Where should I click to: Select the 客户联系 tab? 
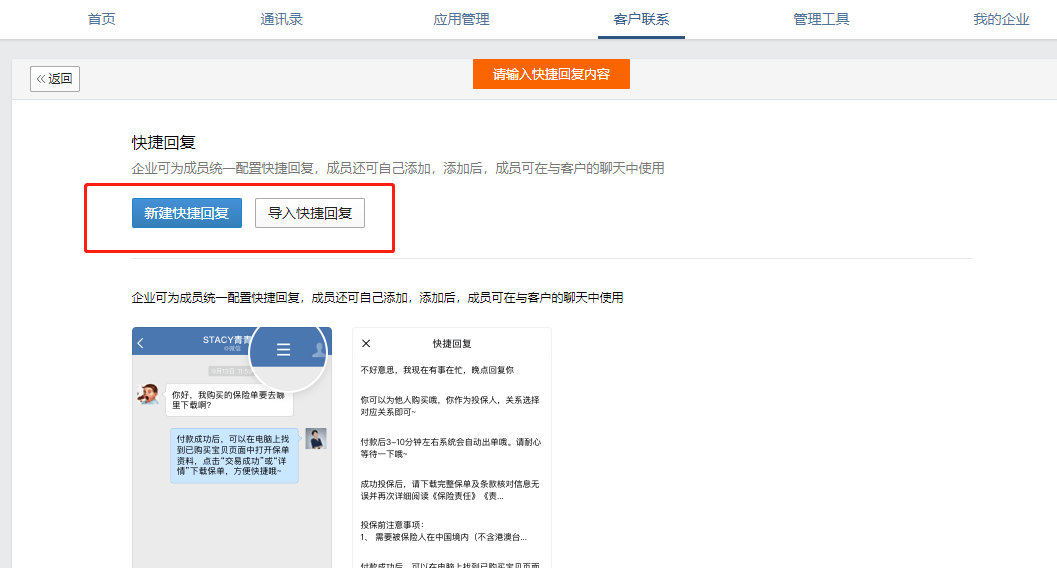click(x=641, y=19)
